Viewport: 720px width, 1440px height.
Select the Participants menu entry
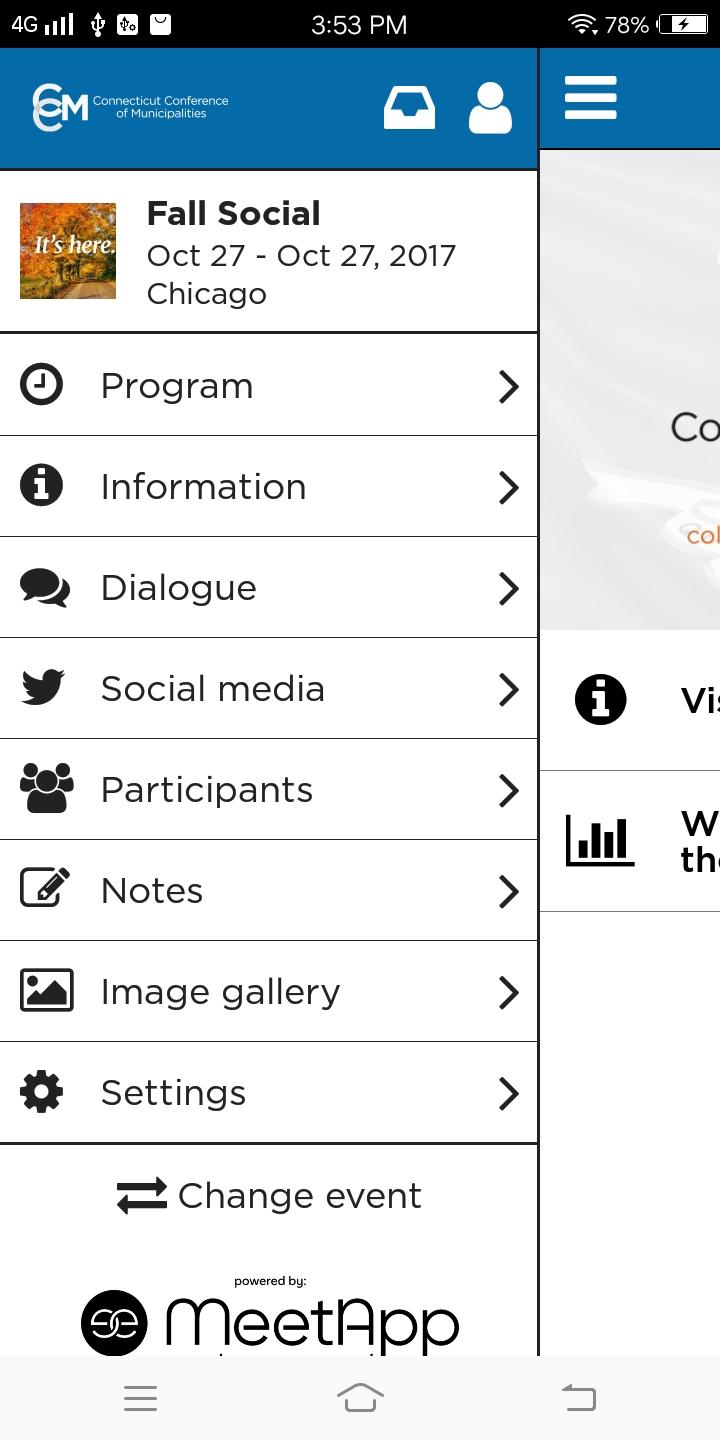click(x=207, y=790)
